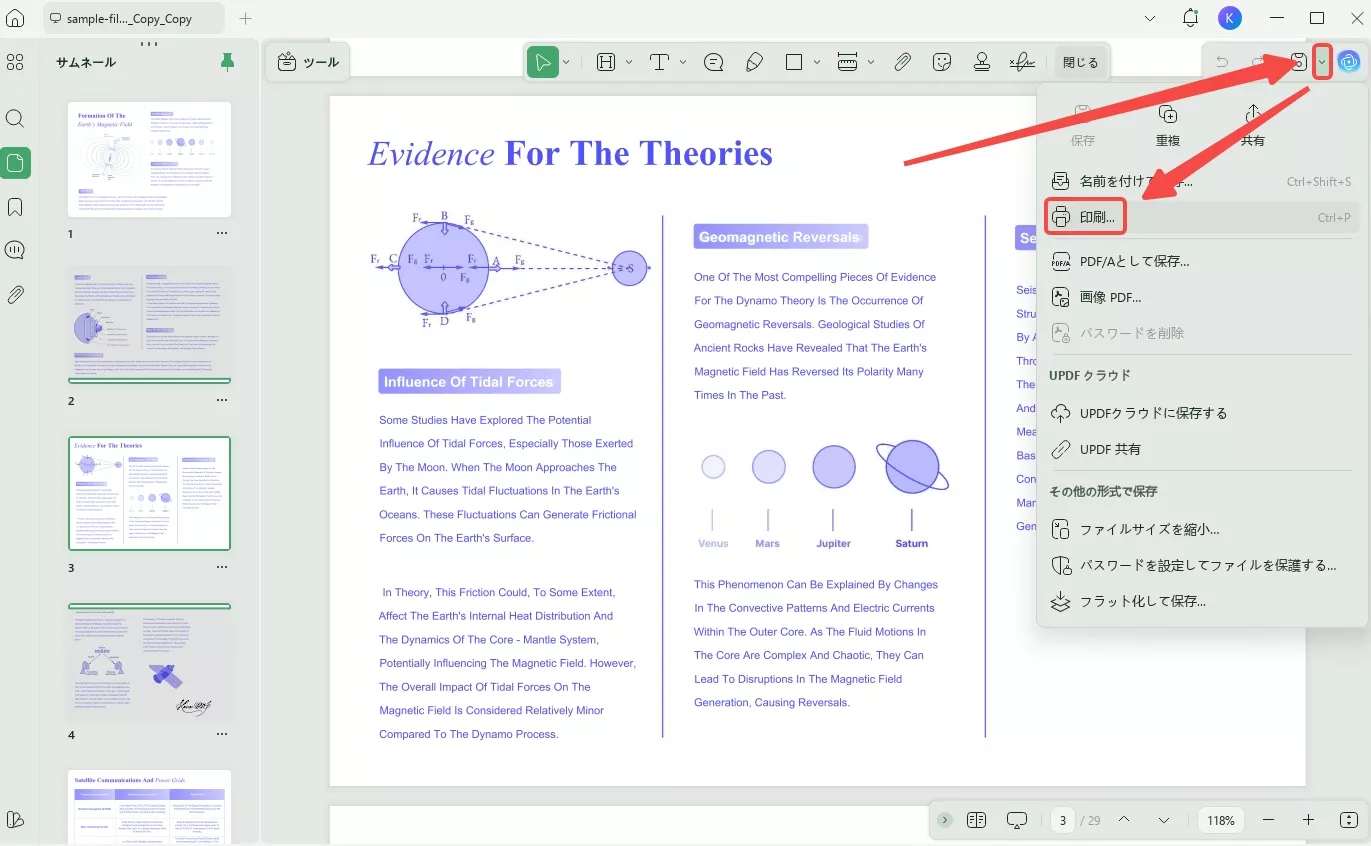Expand the measurement tool dropdown arrow
The height and width of the screenshot is (846, 1371).
871,62
